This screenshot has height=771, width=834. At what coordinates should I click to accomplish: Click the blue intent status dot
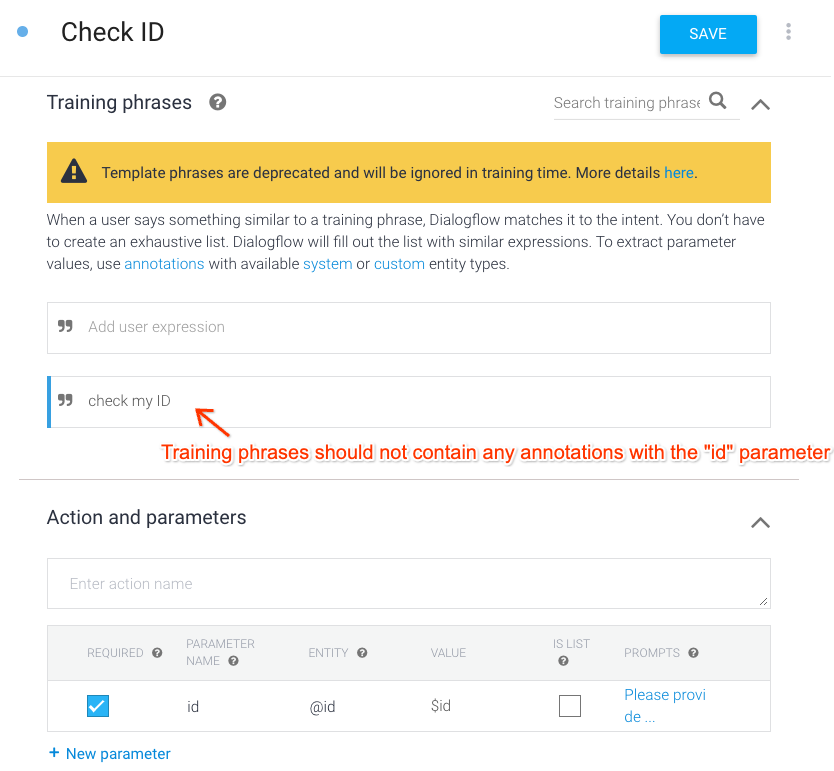coord(23,31)
